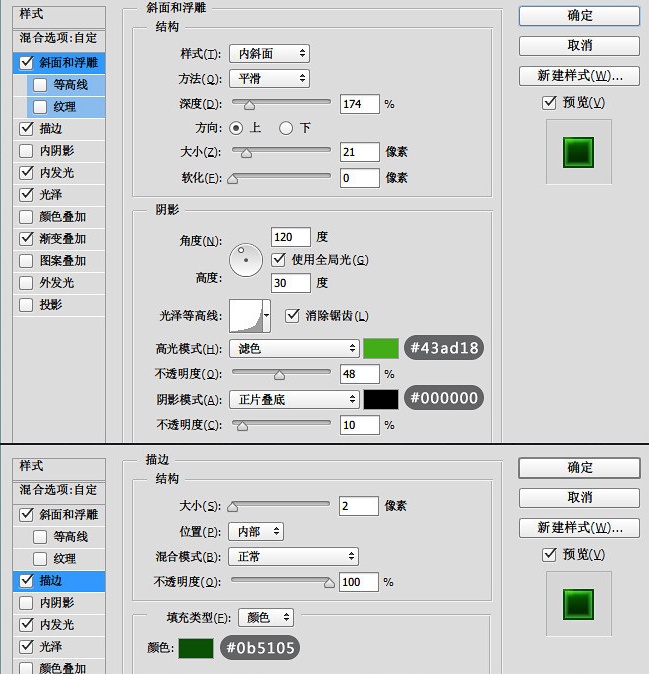The height and width of the screenshot is (674, 649).
Task: Click the dark green stroke color swatch
Action: click(196, 648)
